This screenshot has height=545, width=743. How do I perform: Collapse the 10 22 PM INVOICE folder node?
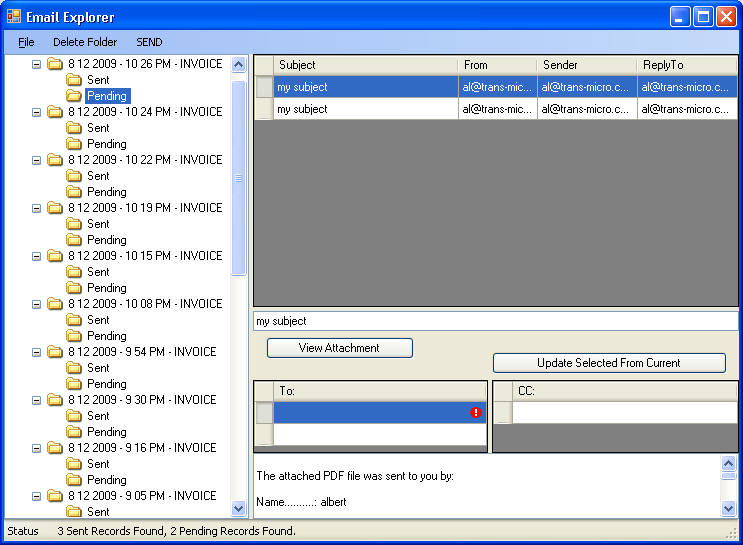pos(36,160)
